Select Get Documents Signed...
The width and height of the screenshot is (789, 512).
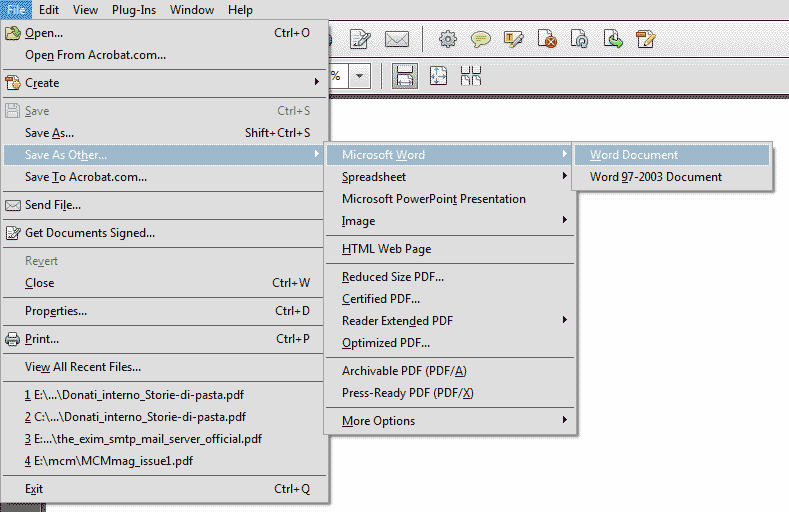[164, 233]
